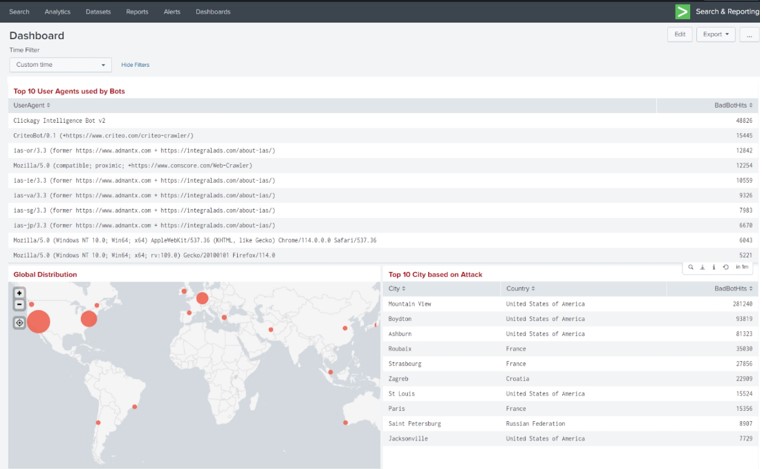Screen dimensions: 762x469
Task: Click the Zagreb city cell
Action: pos(398,379)
